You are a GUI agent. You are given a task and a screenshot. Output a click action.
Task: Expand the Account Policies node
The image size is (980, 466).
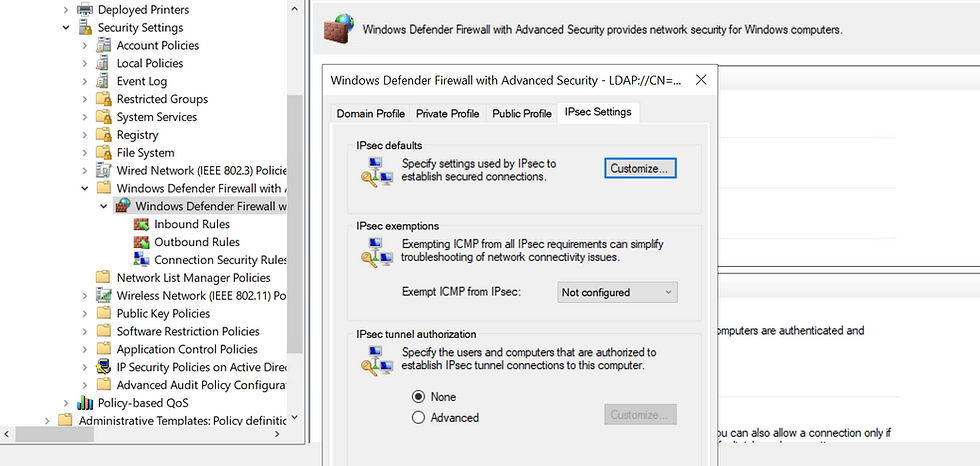click(85, 46)
